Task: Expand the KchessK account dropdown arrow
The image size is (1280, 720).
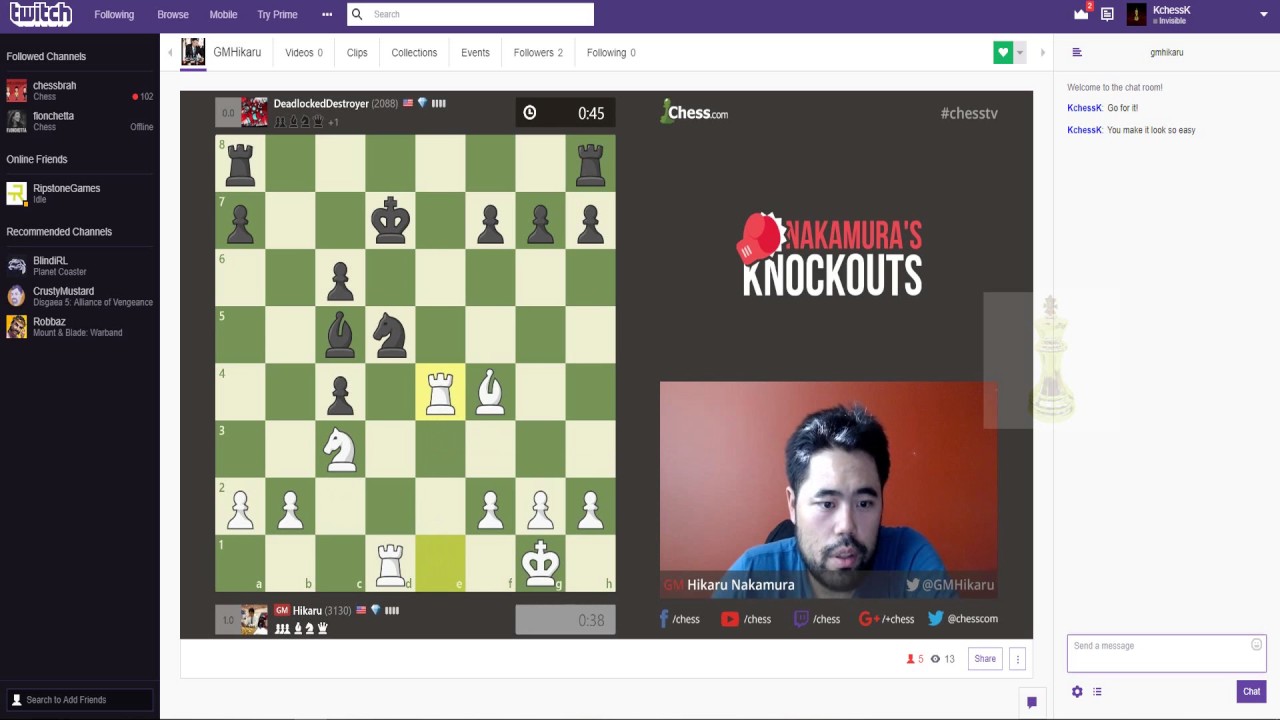Action: (x=1264, y=14)
